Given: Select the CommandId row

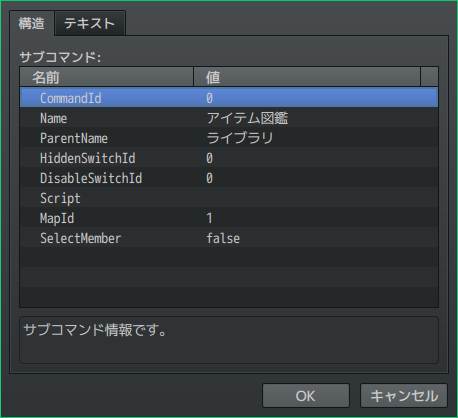Looking at the screenshot, I should (x=229, y=97).
